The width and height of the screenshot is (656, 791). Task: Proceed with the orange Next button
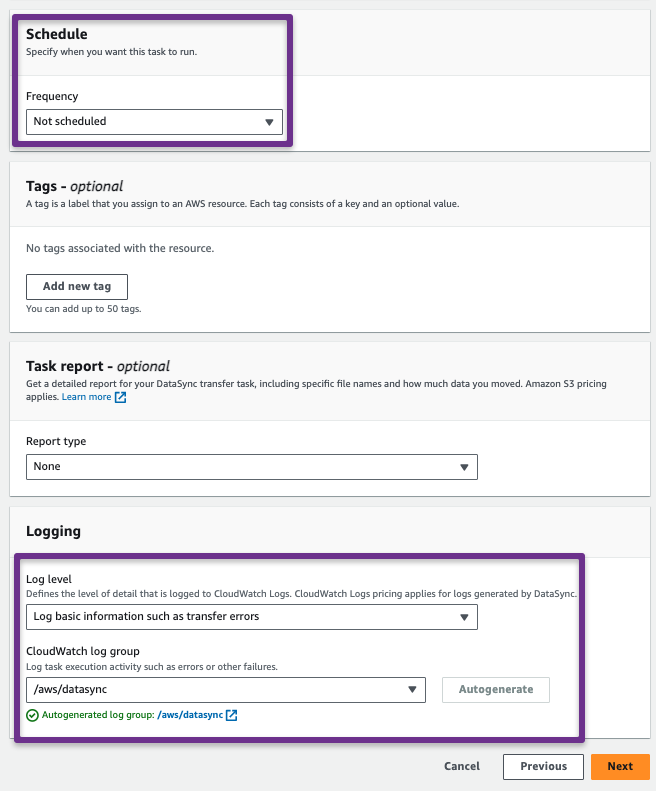tap(620, 767)
